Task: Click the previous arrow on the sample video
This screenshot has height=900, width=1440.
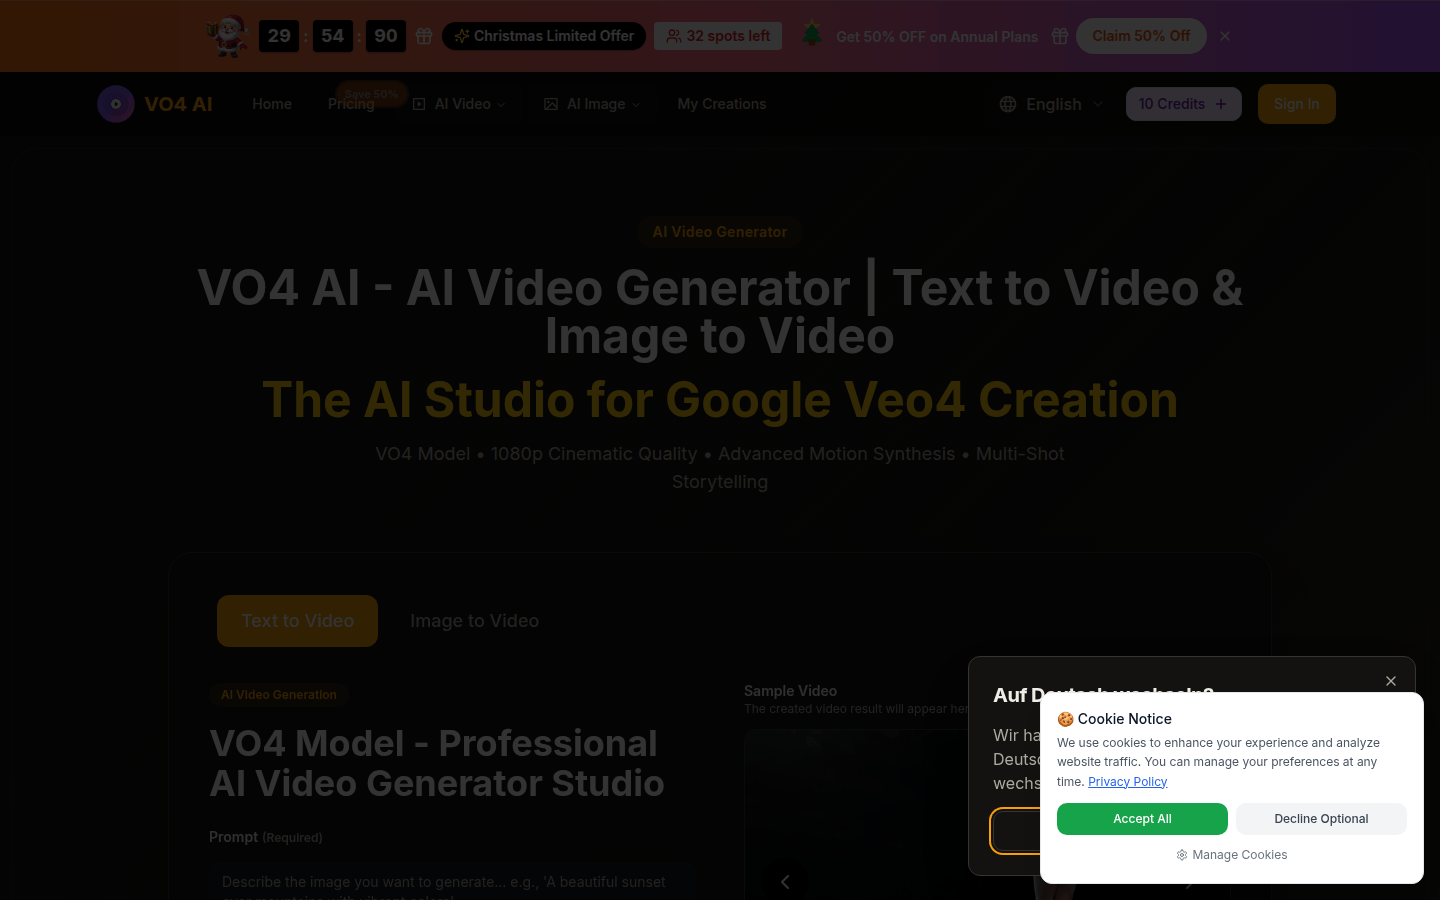Action: 786,881
